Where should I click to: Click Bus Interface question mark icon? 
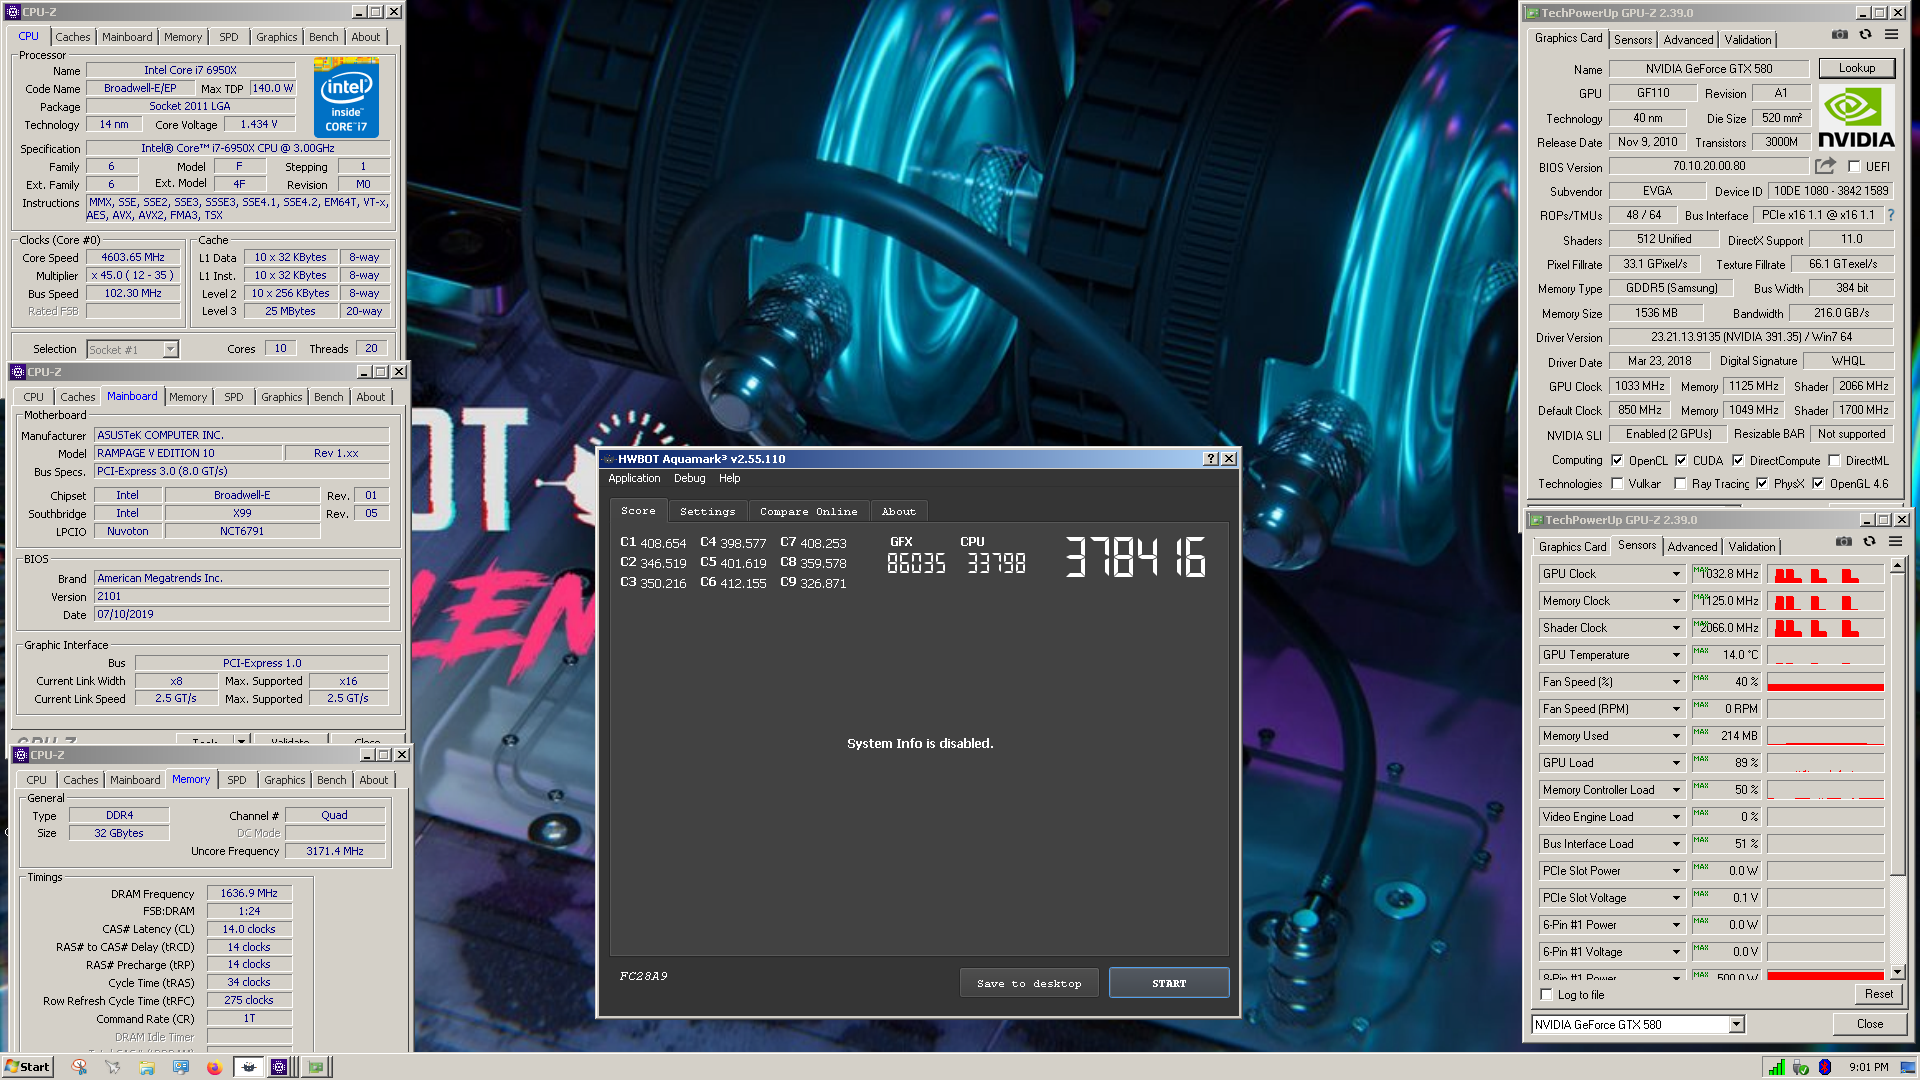coord(1890,215)
